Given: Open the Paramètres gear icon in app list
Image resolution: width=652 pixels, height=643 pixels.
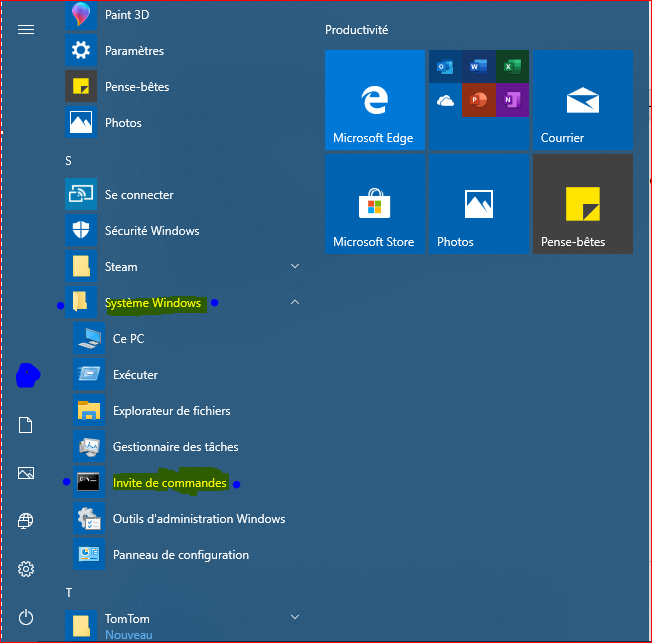Looking at the screenshot, I should point(81,50).
